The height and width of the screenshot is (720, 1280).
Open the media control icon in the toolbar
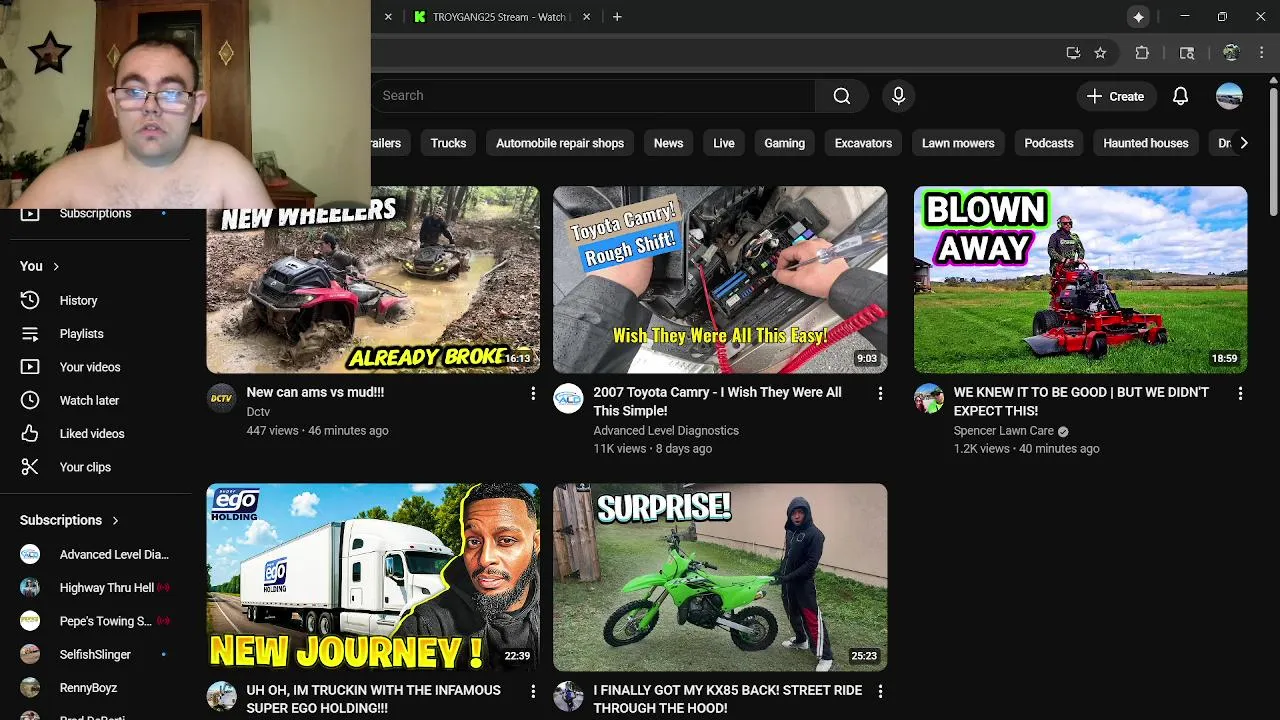click(x=1187, y=53)
